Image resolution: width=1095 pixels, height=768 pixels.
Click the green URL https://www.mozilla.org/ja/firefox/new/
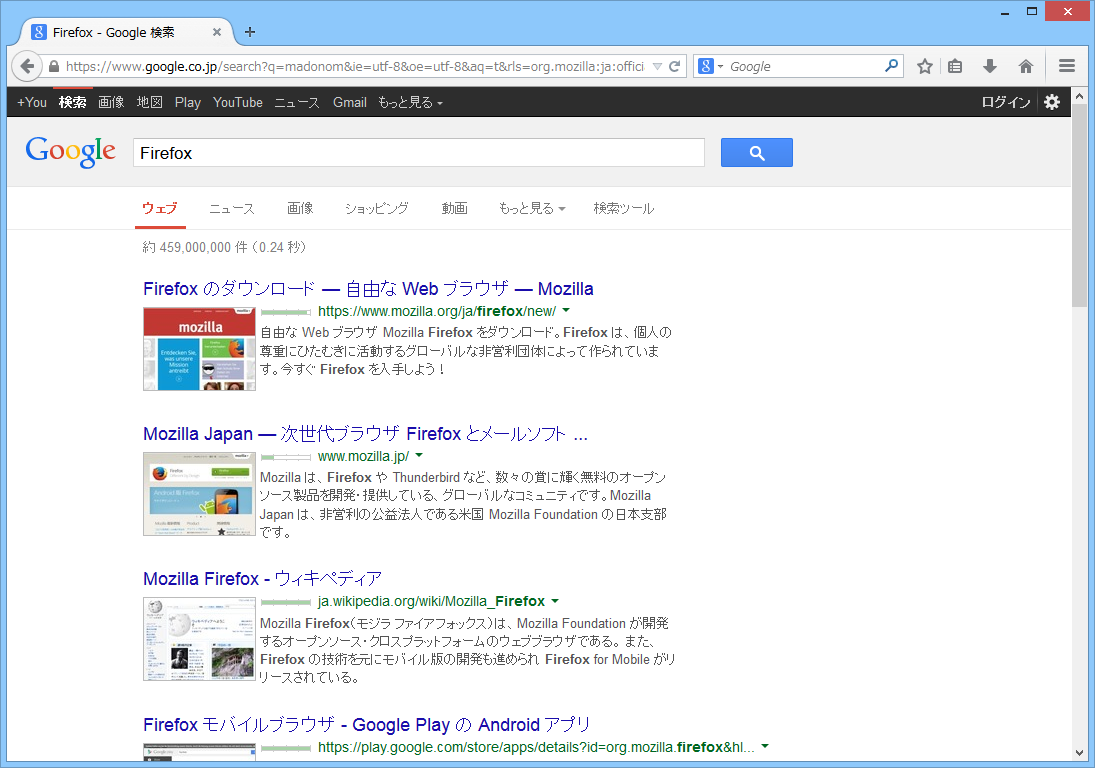click(x=436, y=311)
